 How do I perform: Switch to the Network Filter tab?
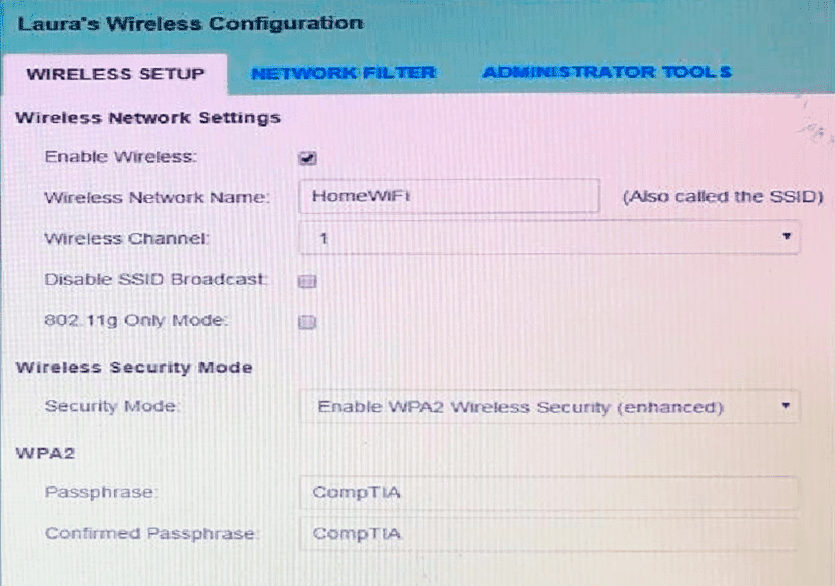pyautogui.click(x=343, y=73)
